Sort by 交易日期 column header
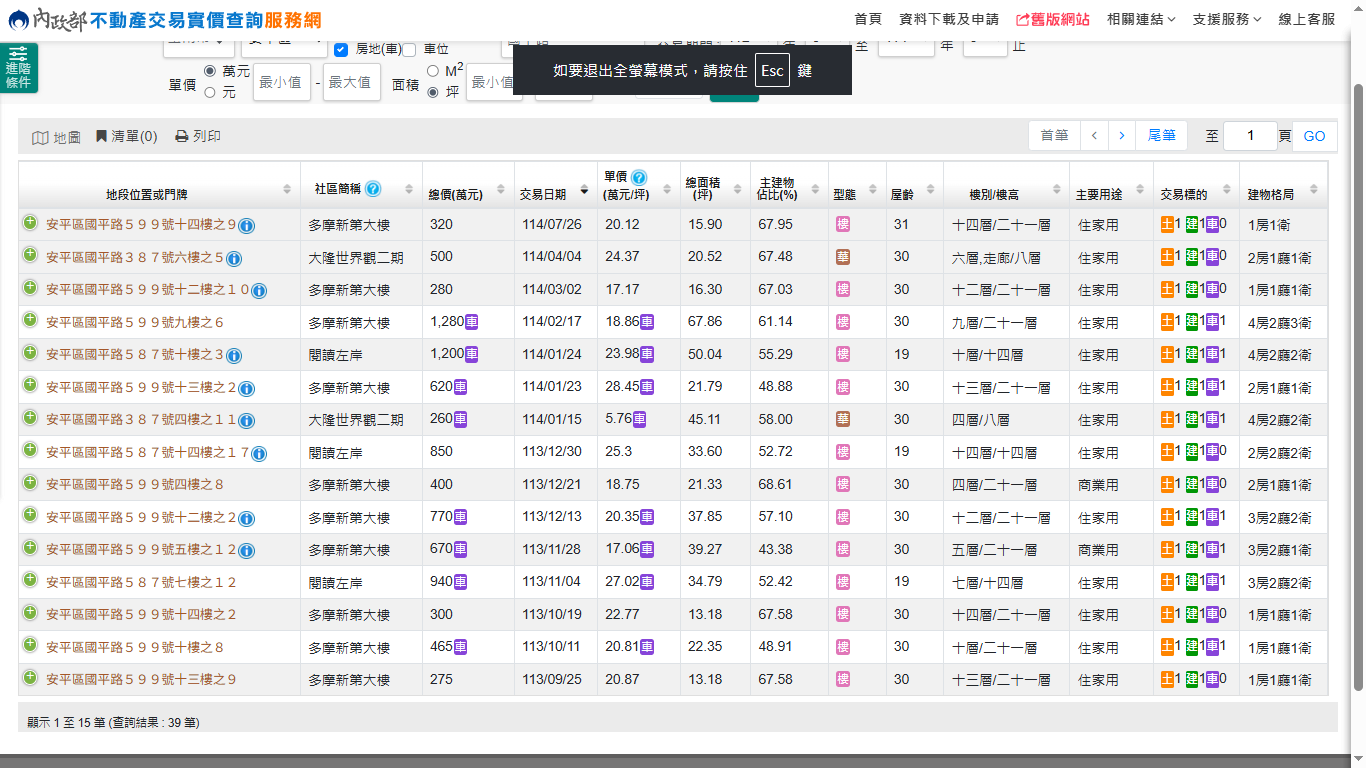1366x768 pixels. pyautogui.click(x=544, y=194)
